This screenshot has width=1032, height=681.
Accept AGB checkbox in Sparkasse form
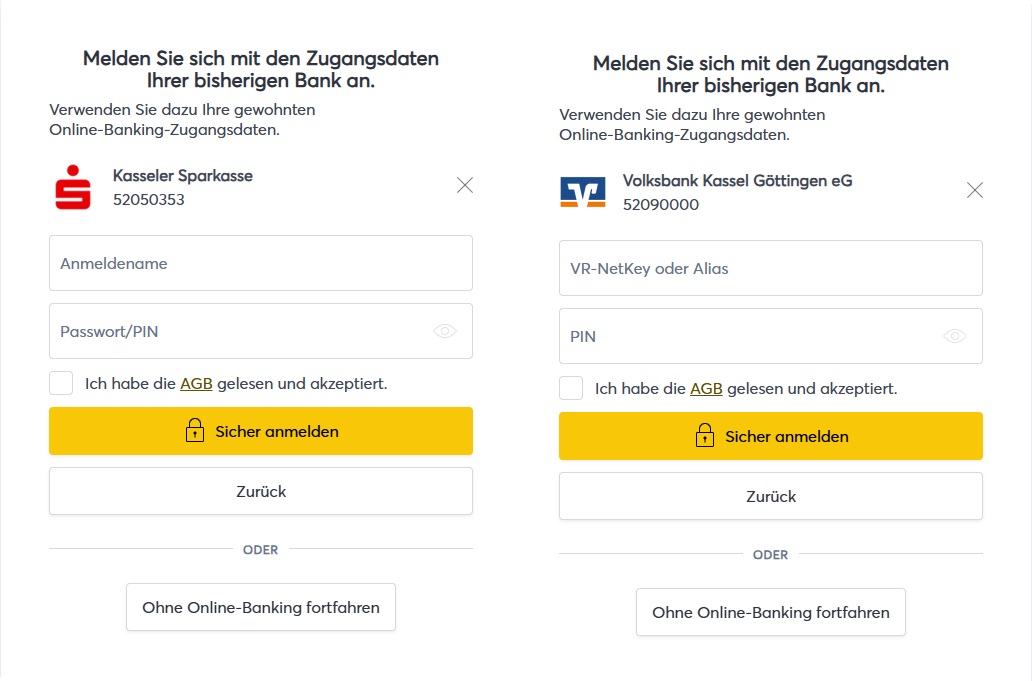[x=61, y=383]
